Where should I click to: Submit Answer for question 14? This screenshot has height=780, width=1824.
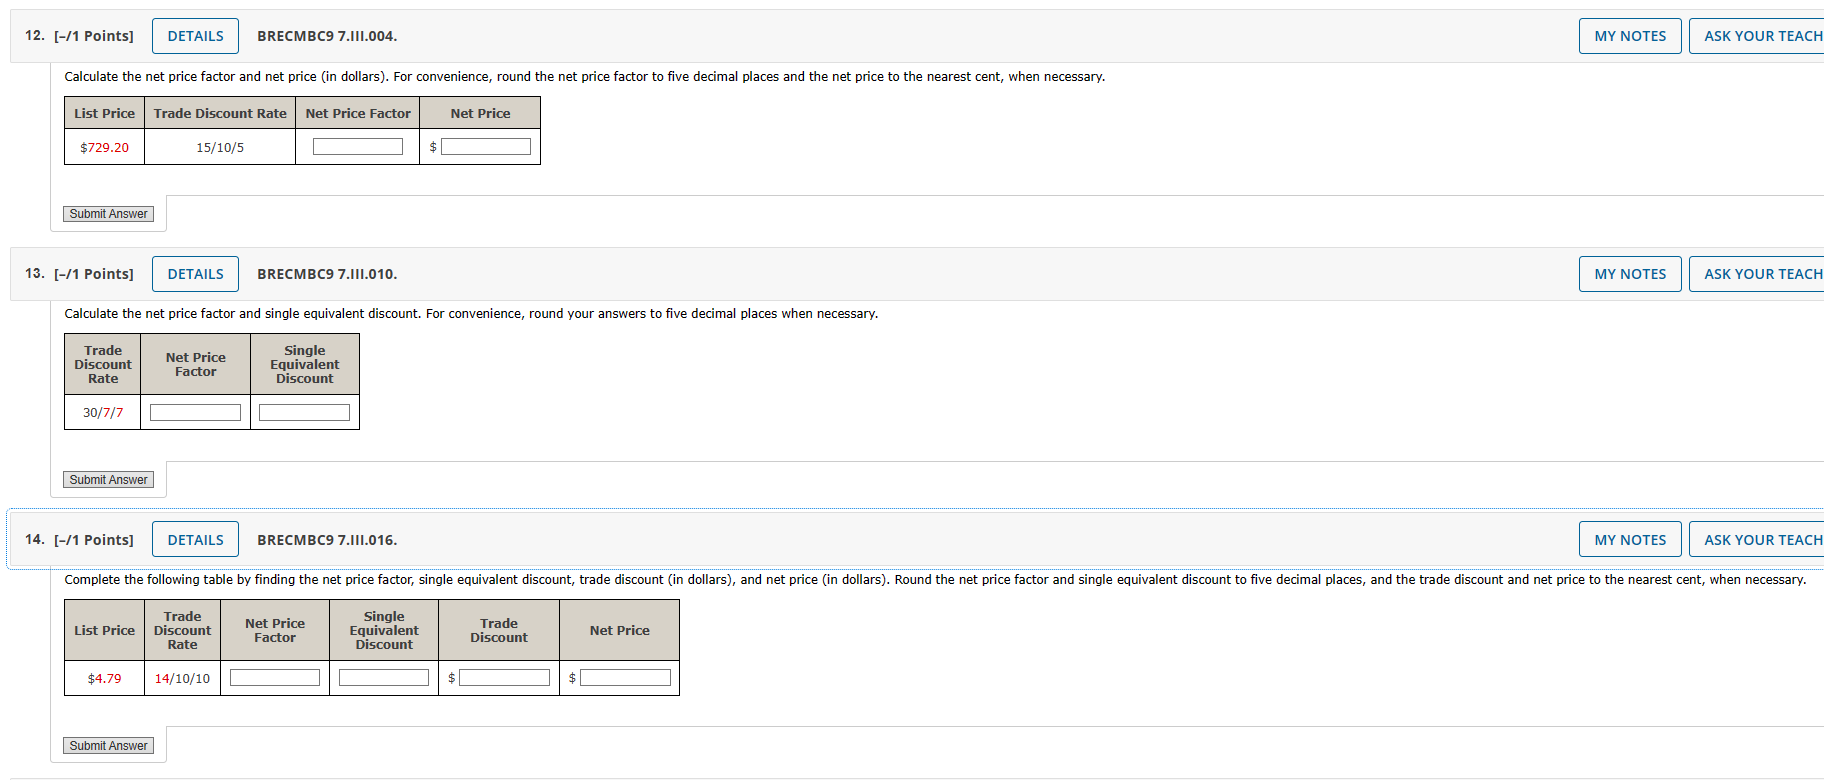(x=108, y=745)
